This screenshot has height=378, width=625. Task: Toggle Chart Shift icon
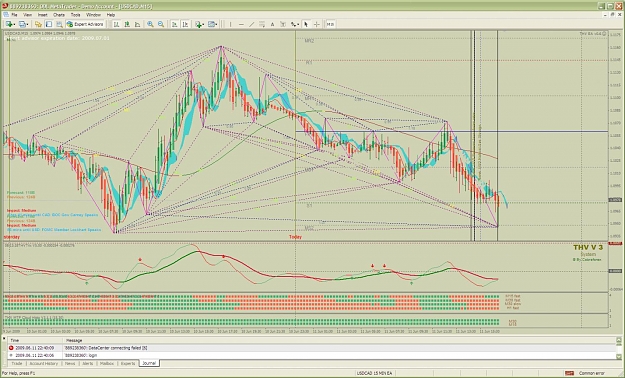click(x=185, y=24)
